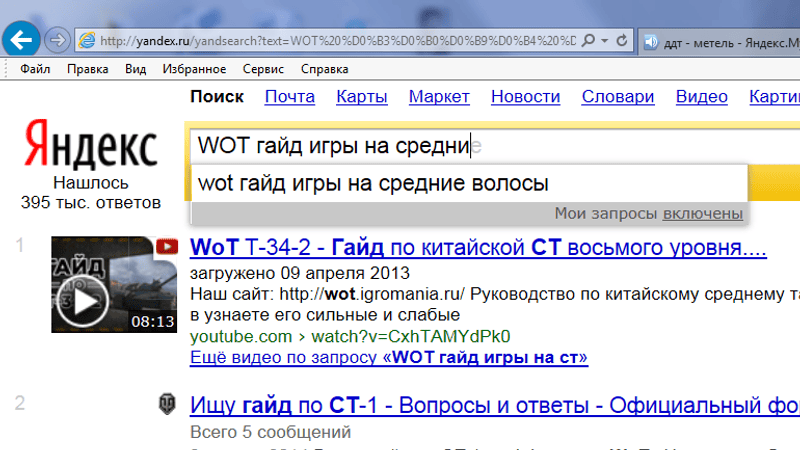Open the Вид menu

point(136,69)
